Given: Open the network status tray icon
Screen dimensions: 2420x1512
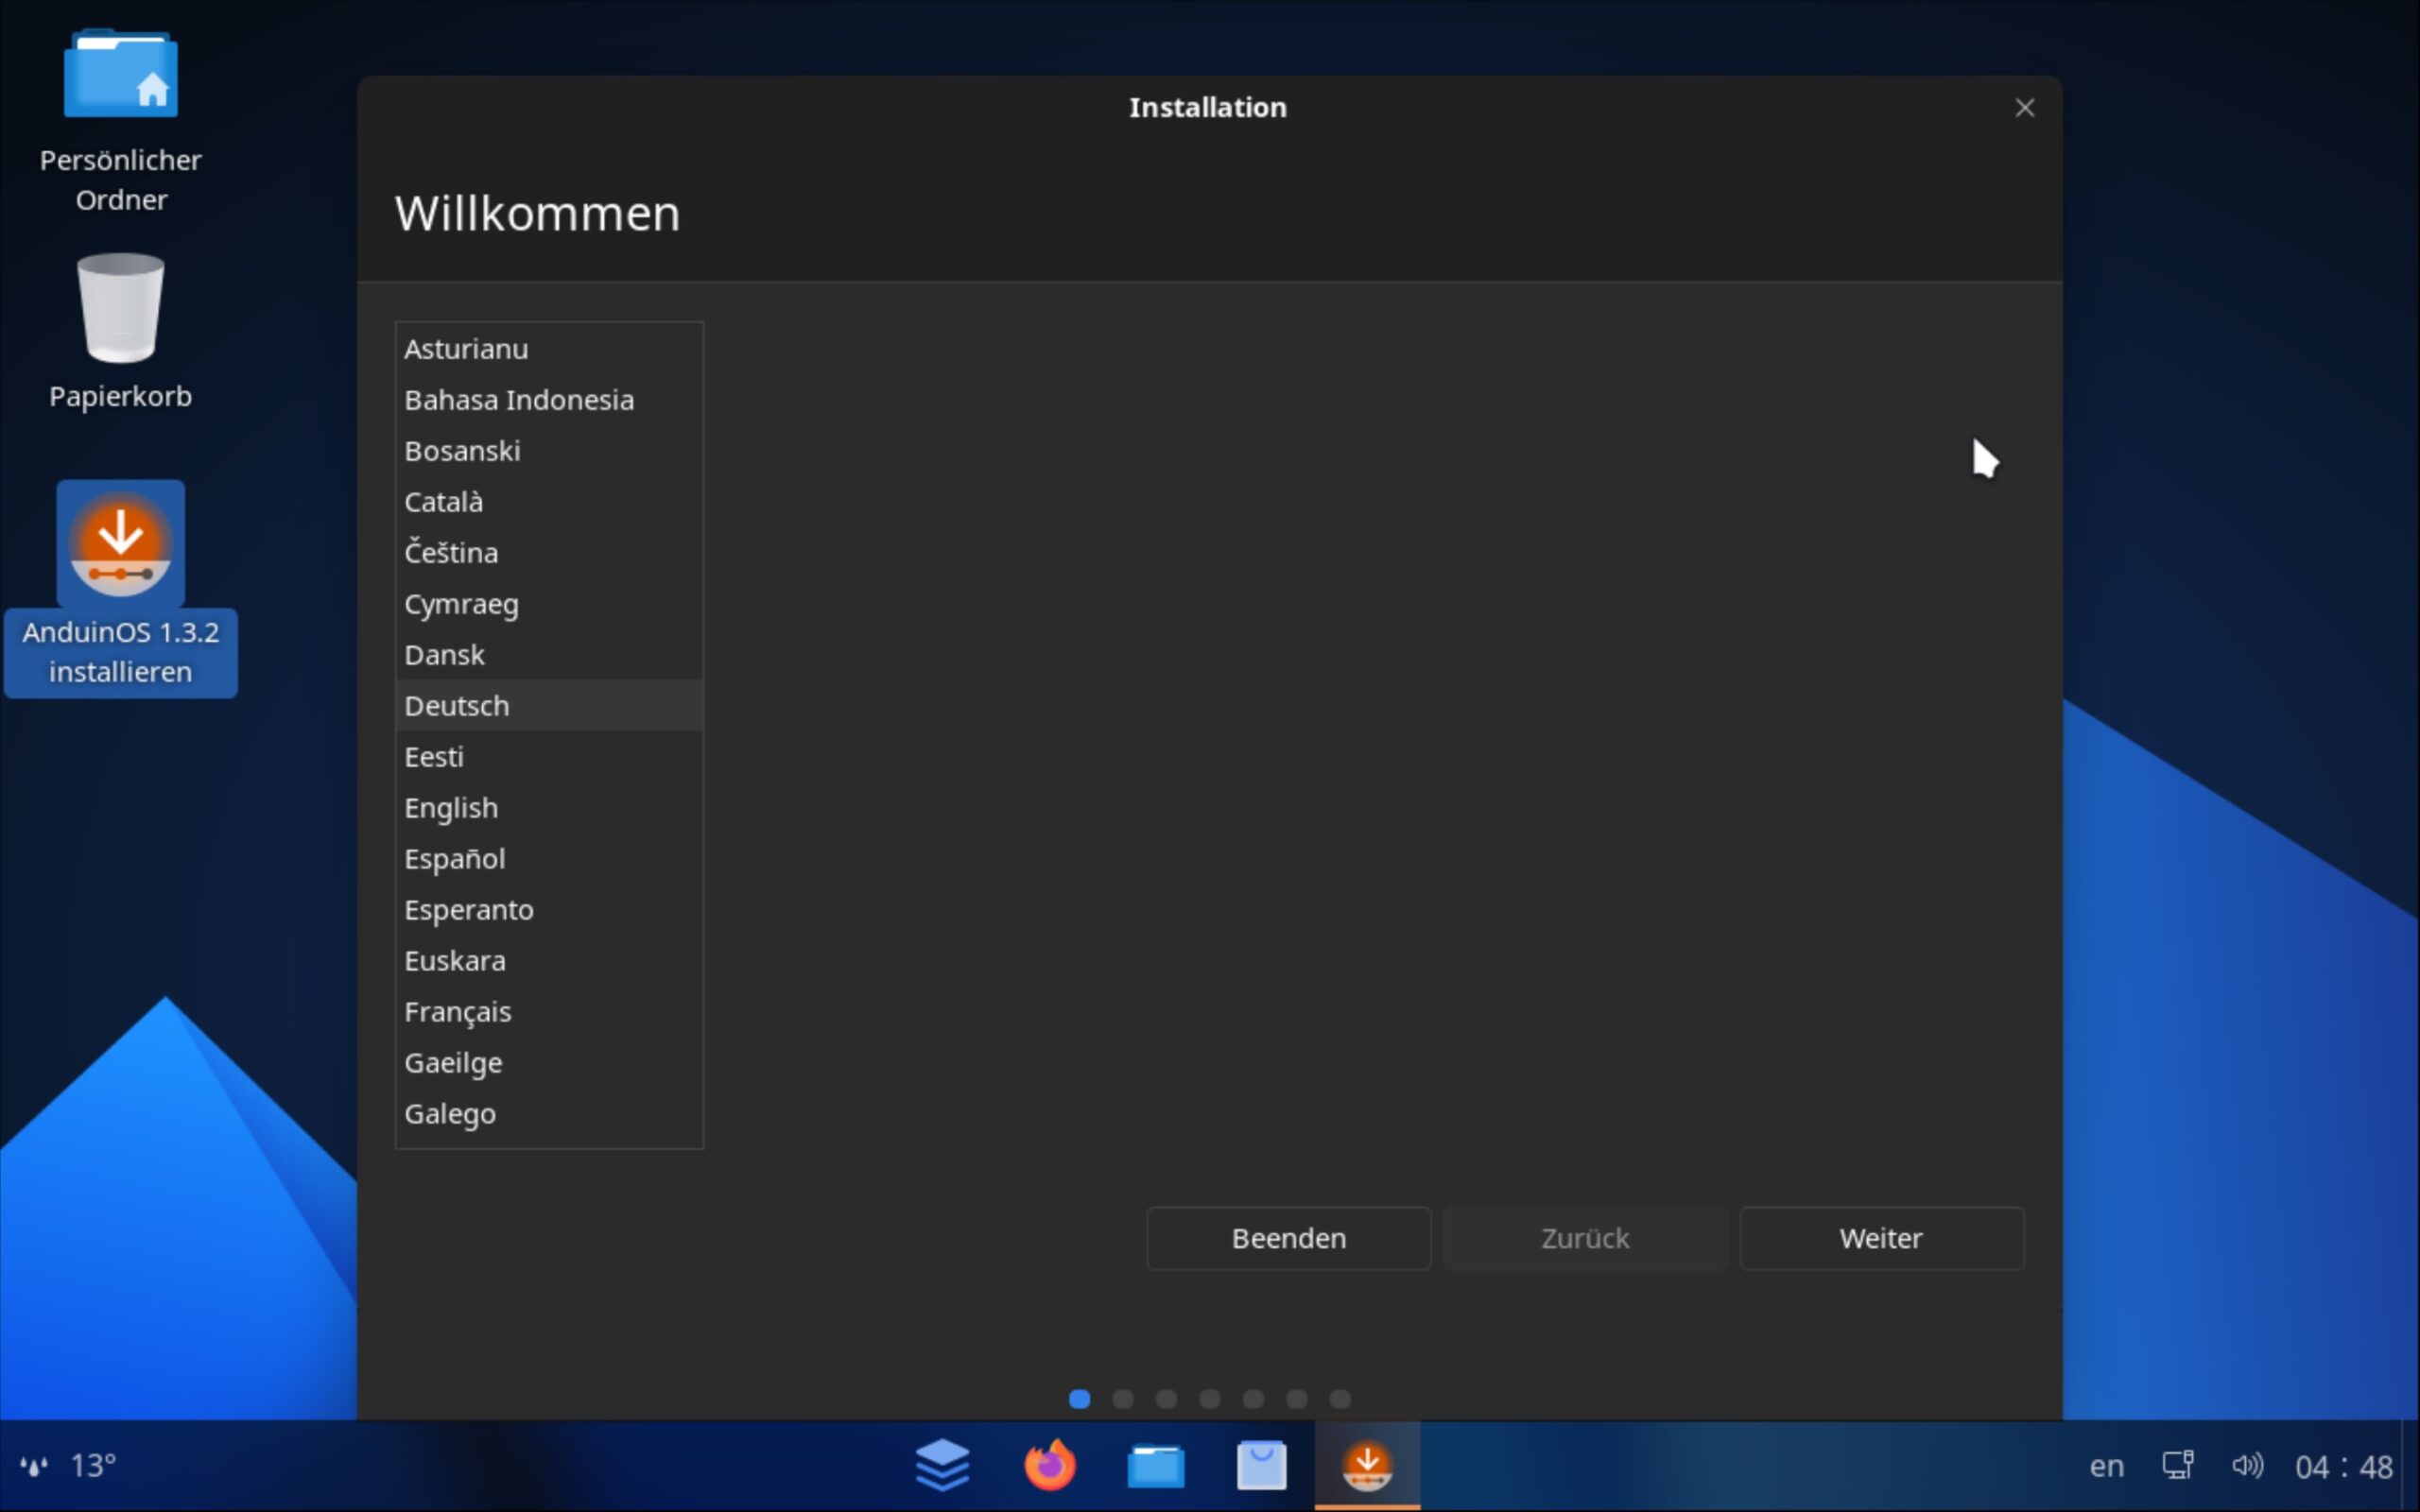Looking at the screenshot, I should click(2178, 1466).
